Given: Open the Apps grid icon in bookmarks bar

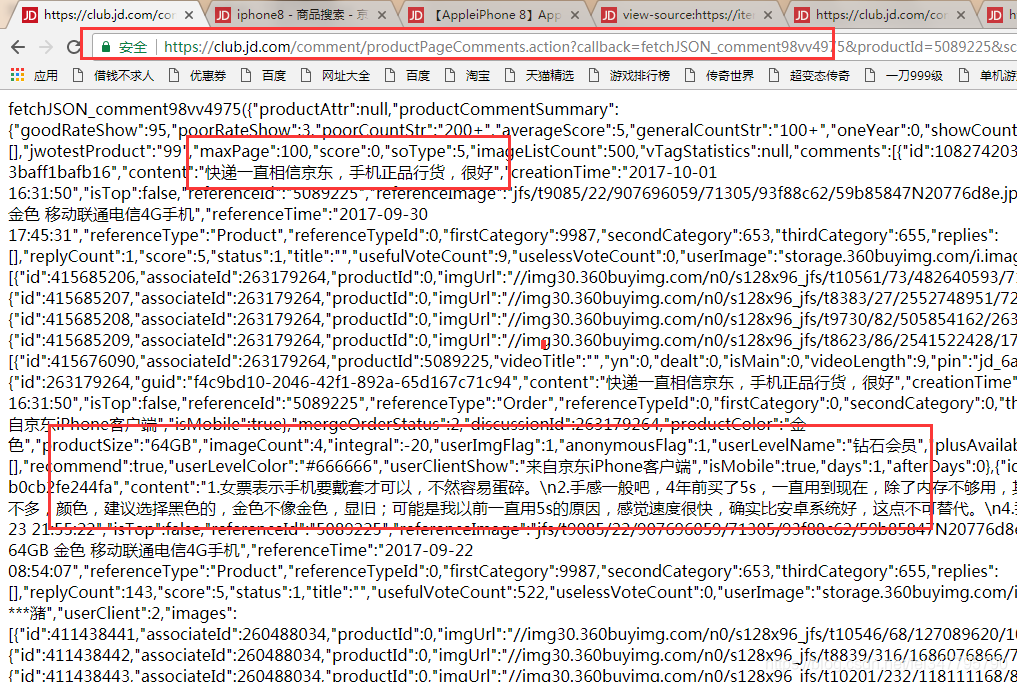Looking at the screenshot, I should (18, 75).
